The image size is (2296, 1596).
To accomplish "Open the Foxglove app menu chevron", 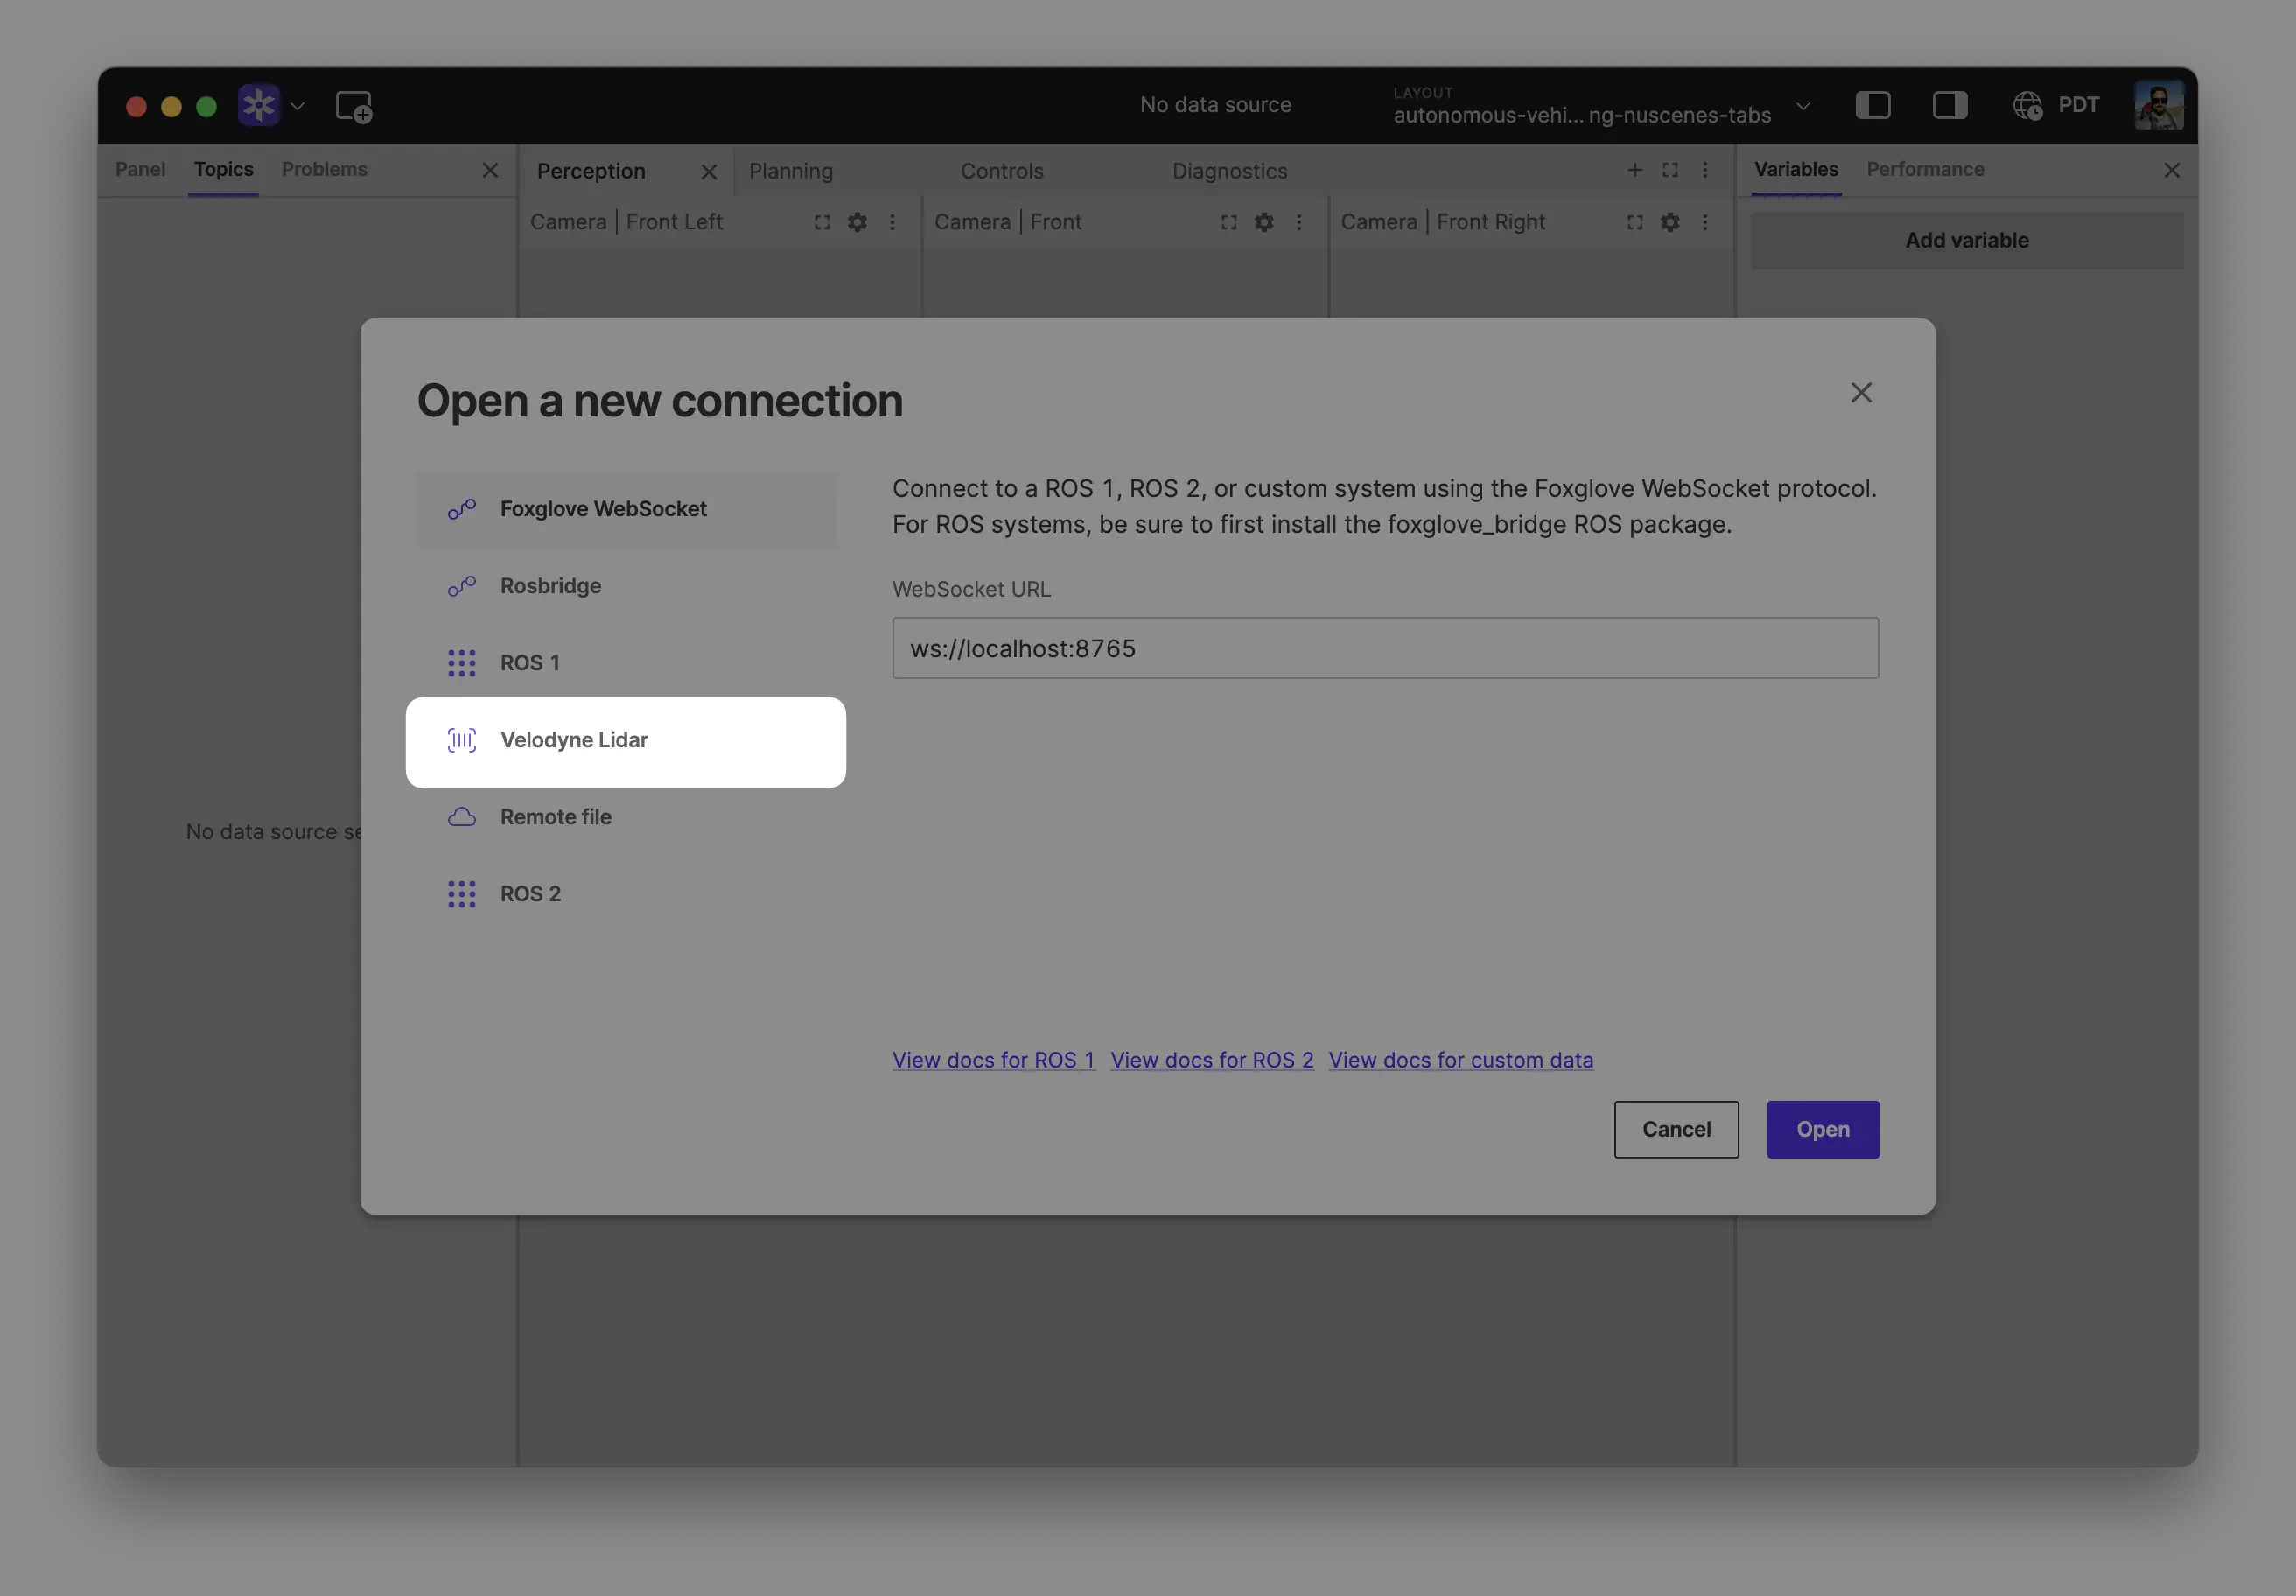I will 297,106.
